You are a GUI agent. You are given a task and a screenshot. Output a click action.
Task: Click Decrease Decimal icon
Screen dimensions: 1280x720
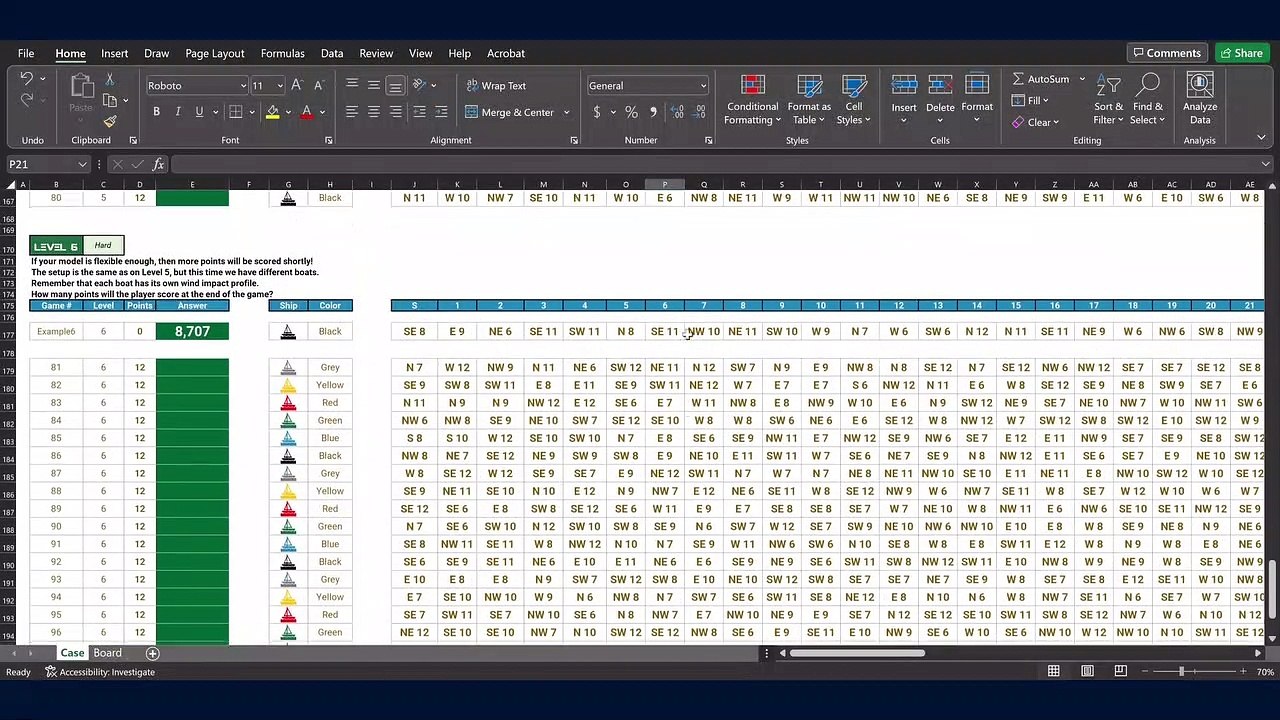(x=700, y=112)
